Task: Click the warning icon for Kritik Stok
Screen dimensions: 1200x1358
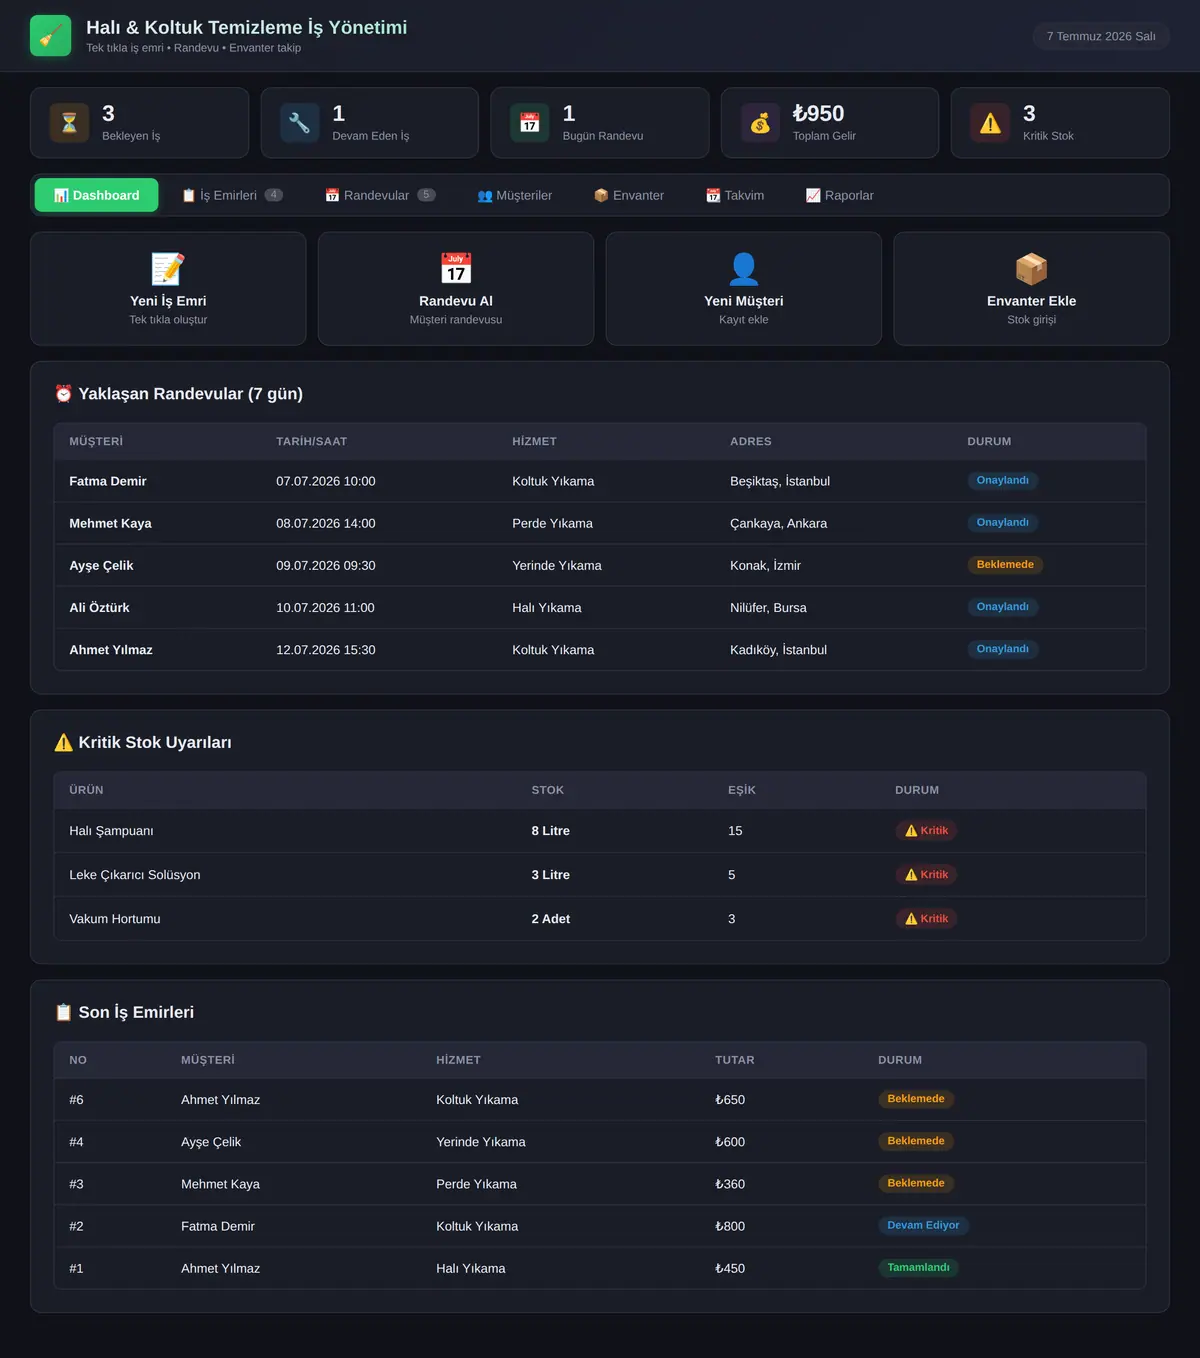Action: 990,123
